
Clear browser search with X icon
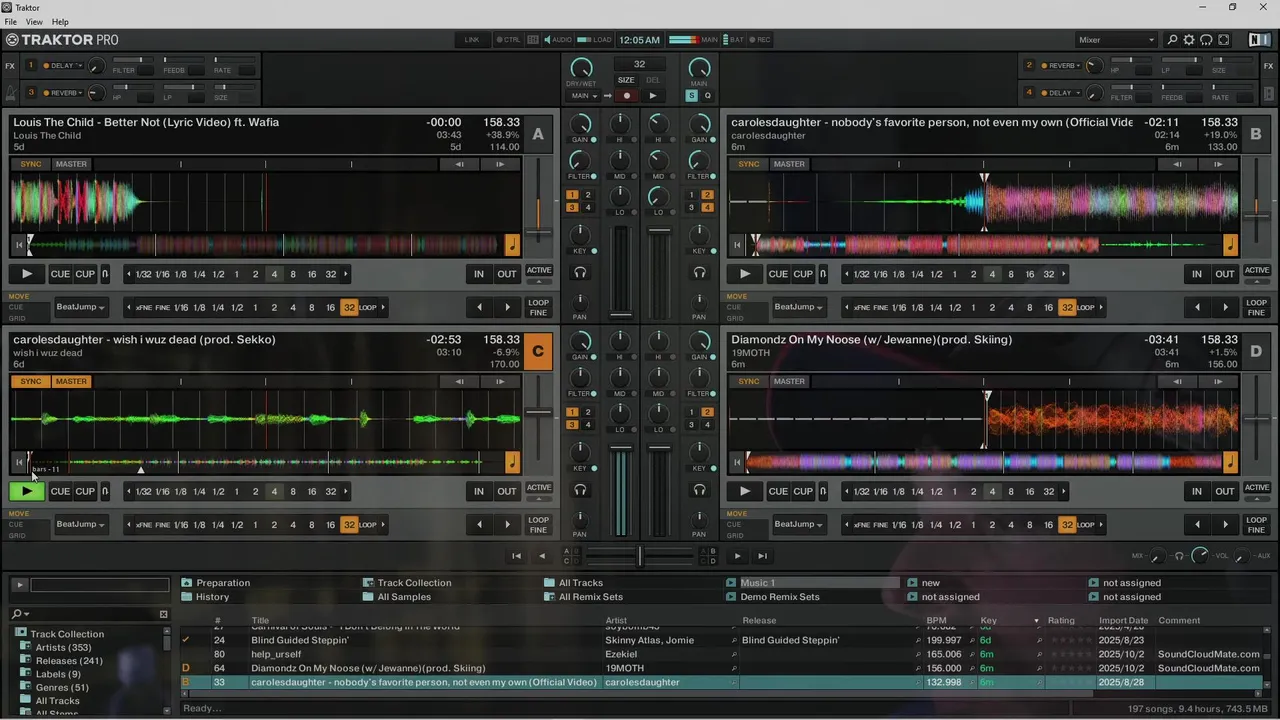(164, 614)
